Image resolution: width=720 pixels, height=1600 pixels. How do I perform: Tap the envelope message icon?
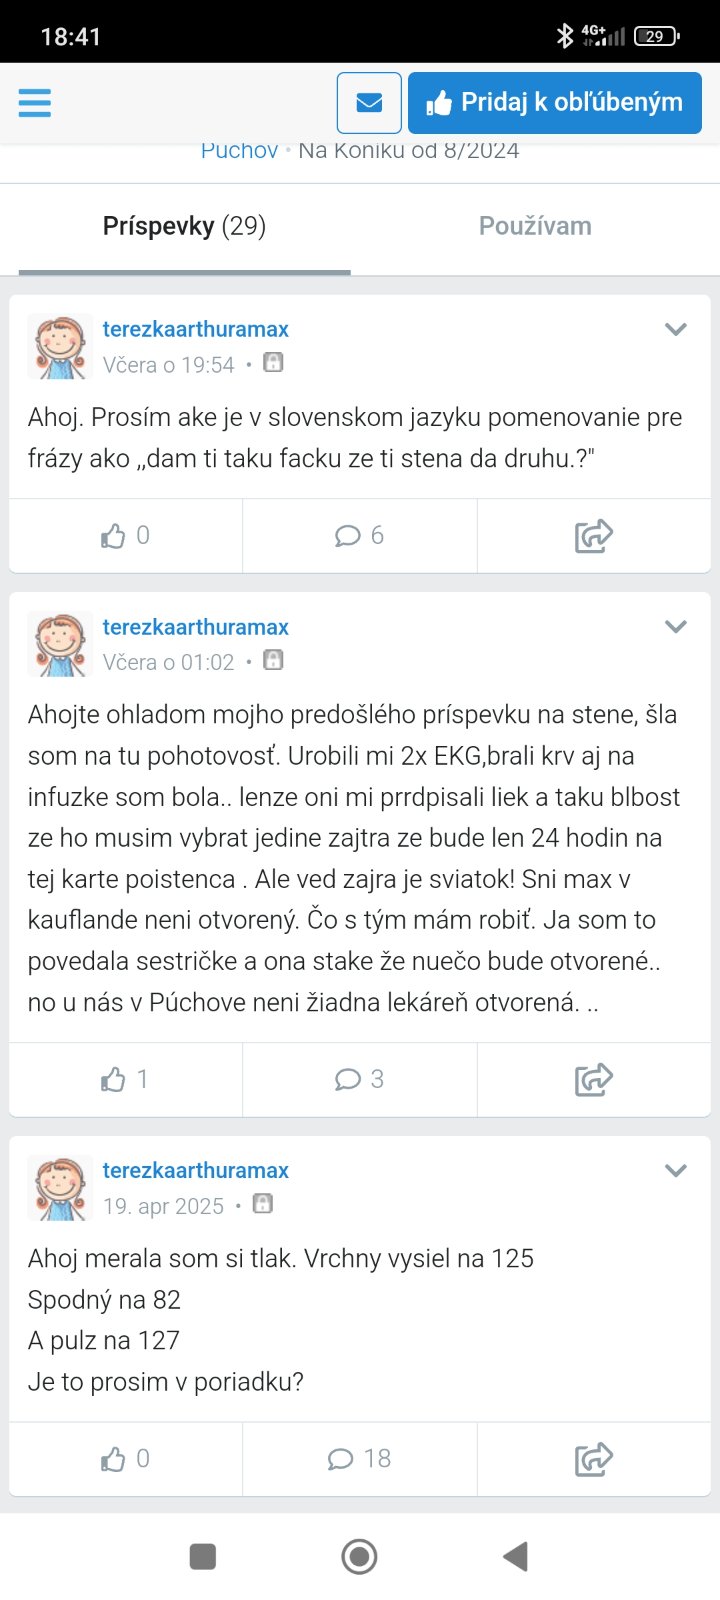point(369,103)
